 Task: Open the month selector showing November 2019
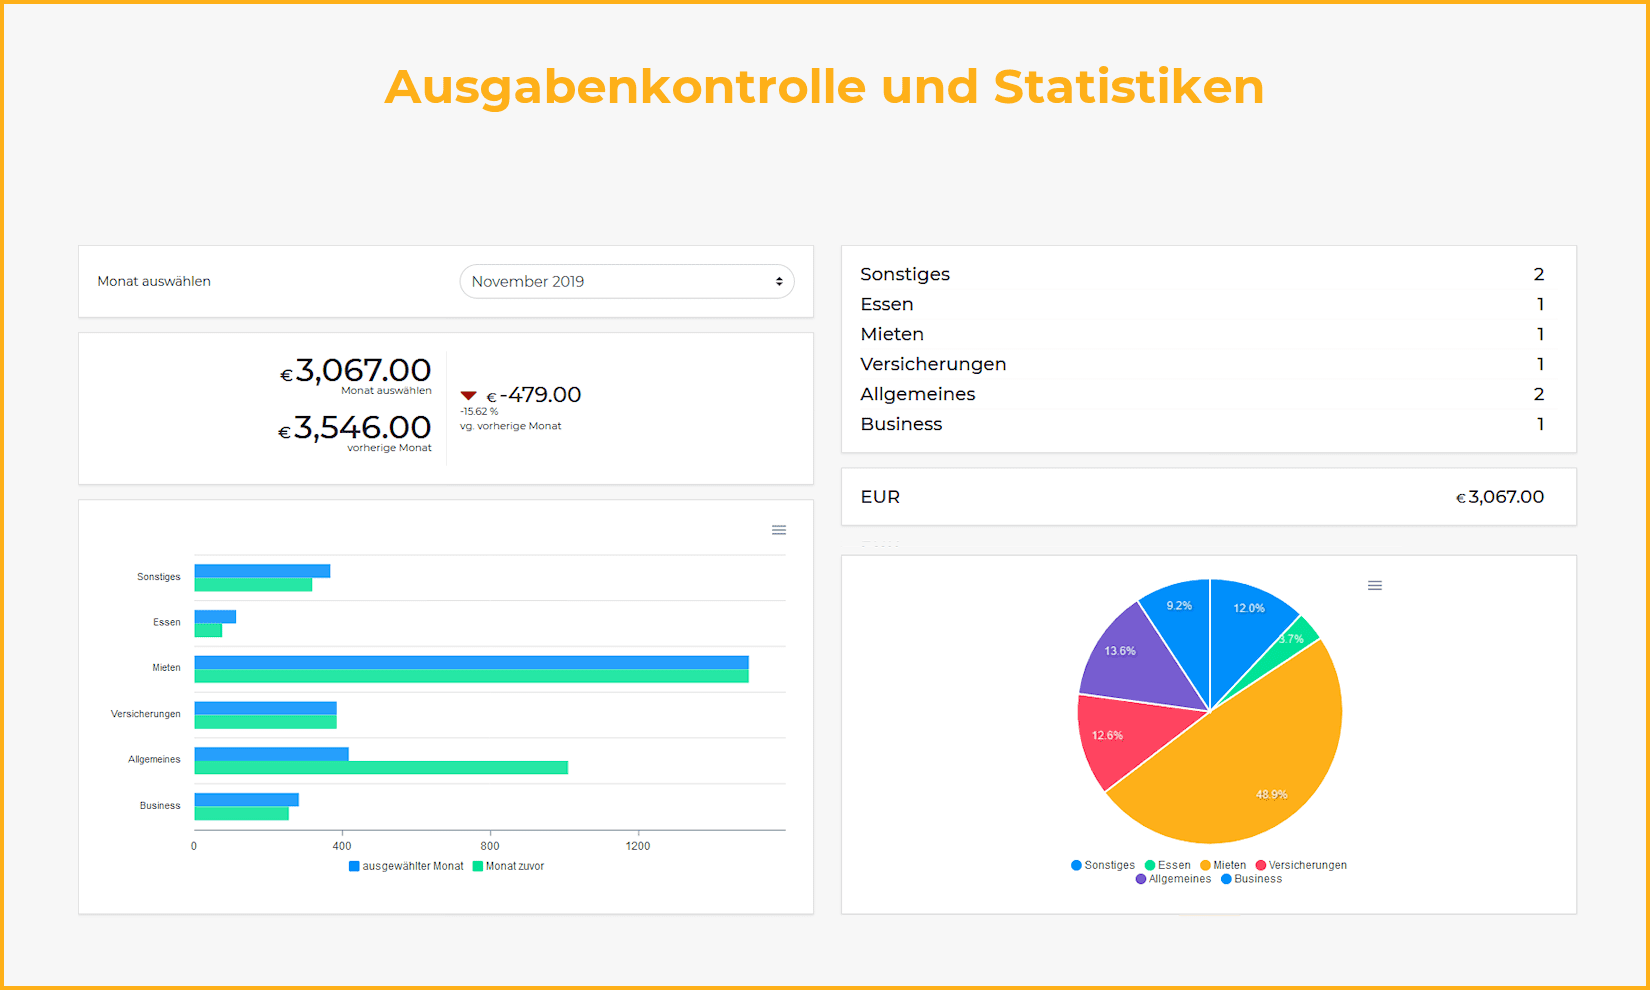627,281
